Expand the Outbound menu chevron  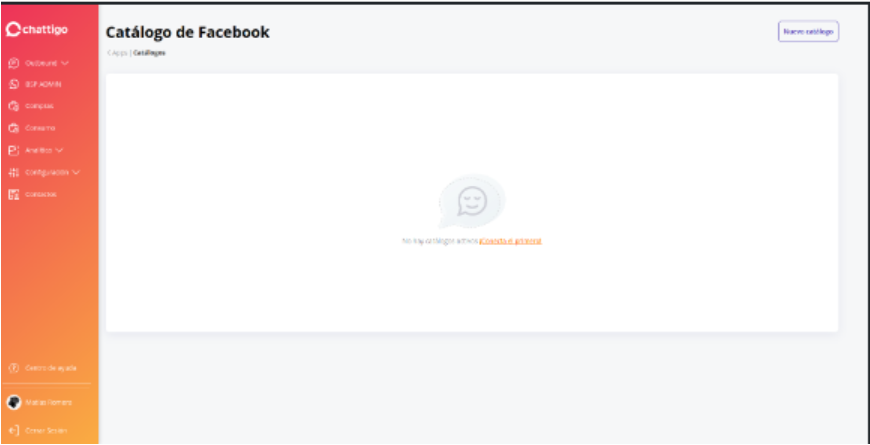[x=65, y=63]
